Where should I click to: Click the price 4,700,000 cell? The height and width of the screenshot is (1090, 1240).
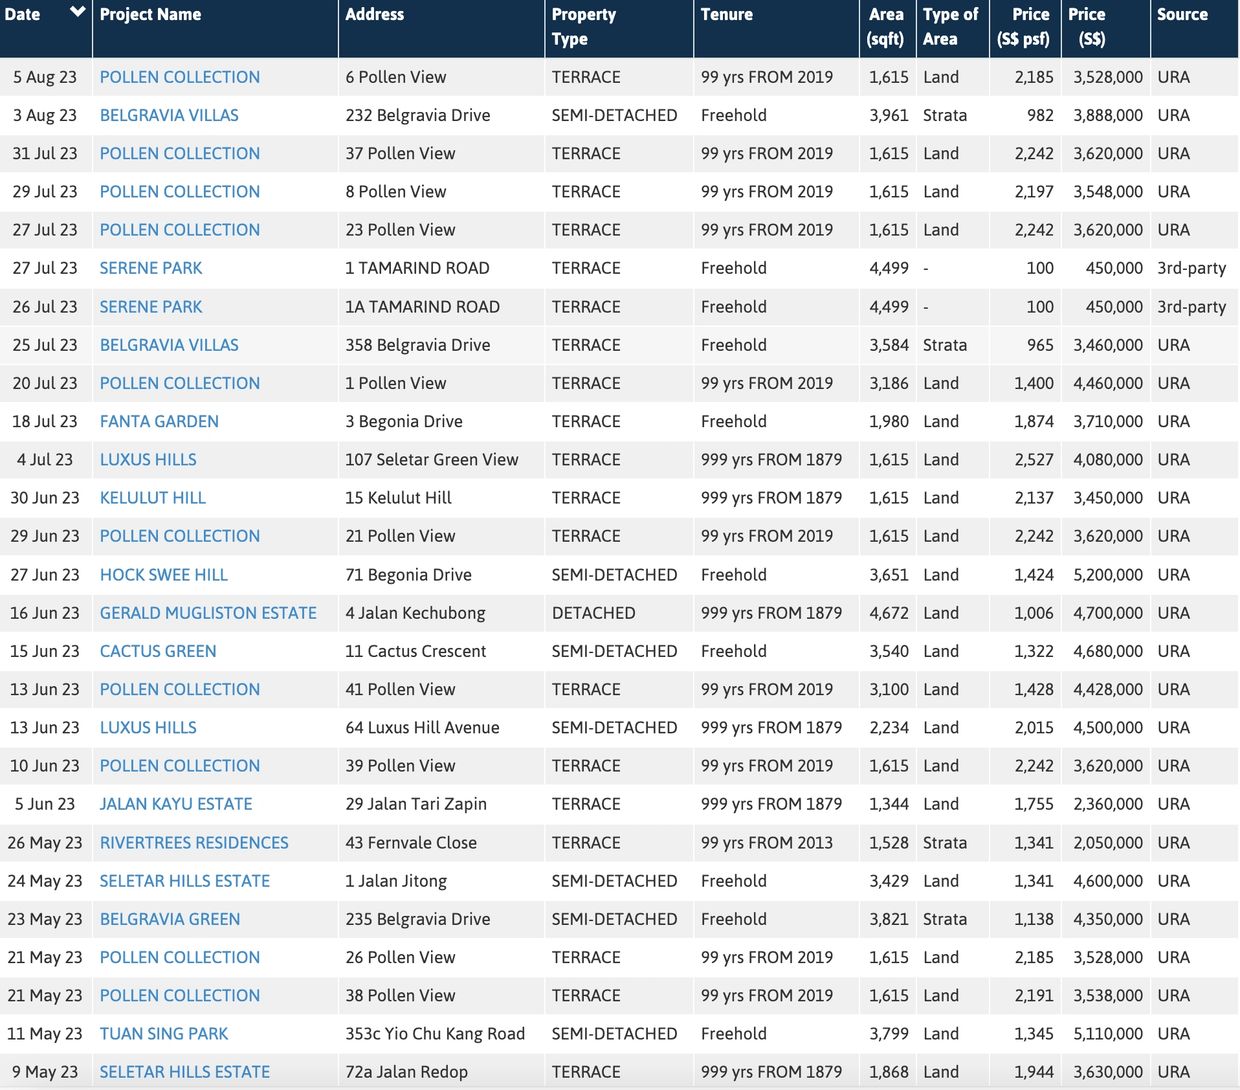[x=1108, y=613]
